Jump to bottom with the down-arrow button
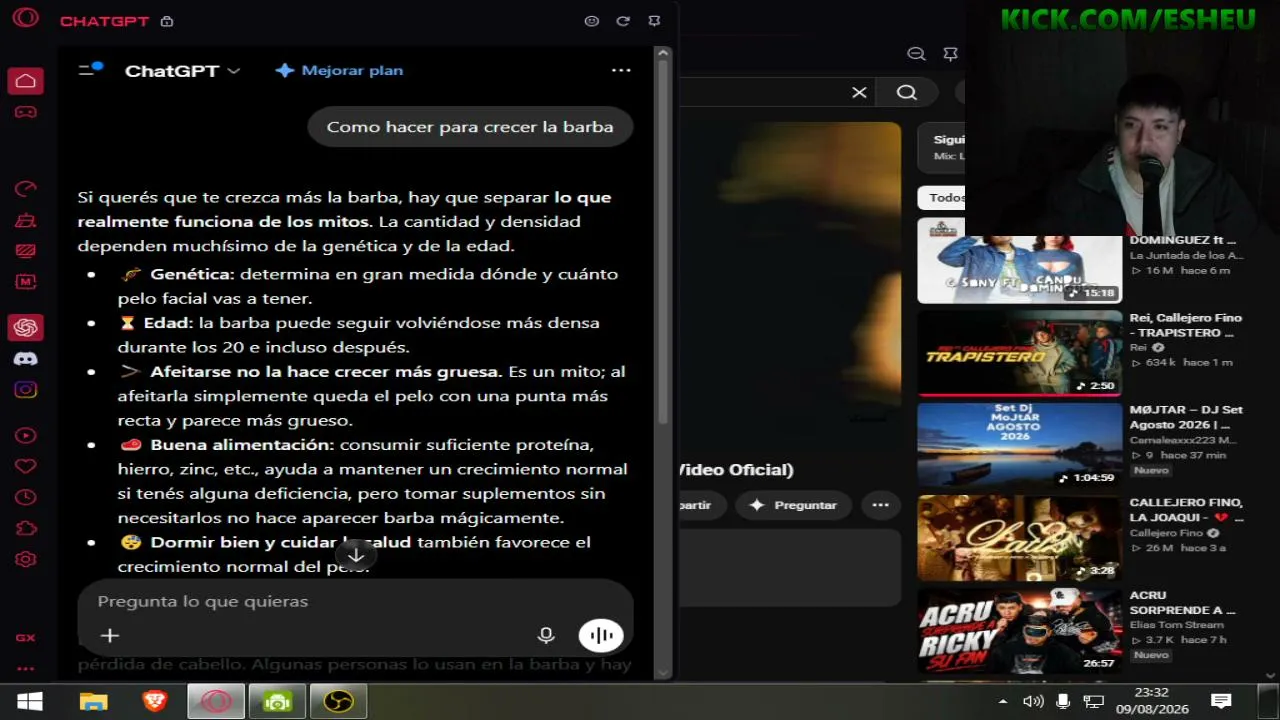The image size is (1280, 720). pyautogui.click(x=355, y=555)
